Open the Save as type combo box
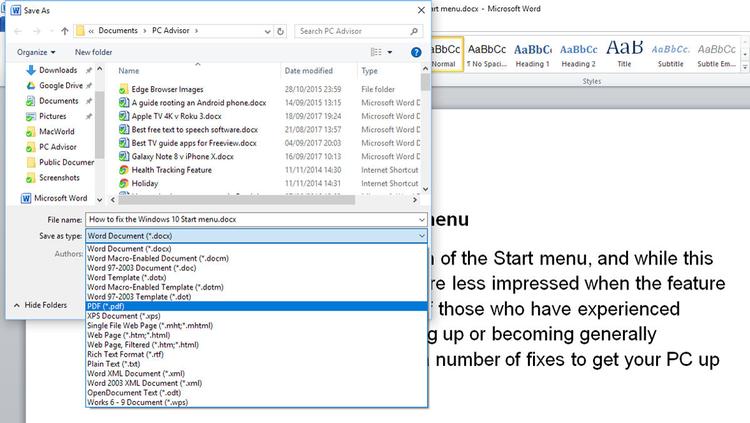Screen dimensions: 750x423 coord(256,235)
